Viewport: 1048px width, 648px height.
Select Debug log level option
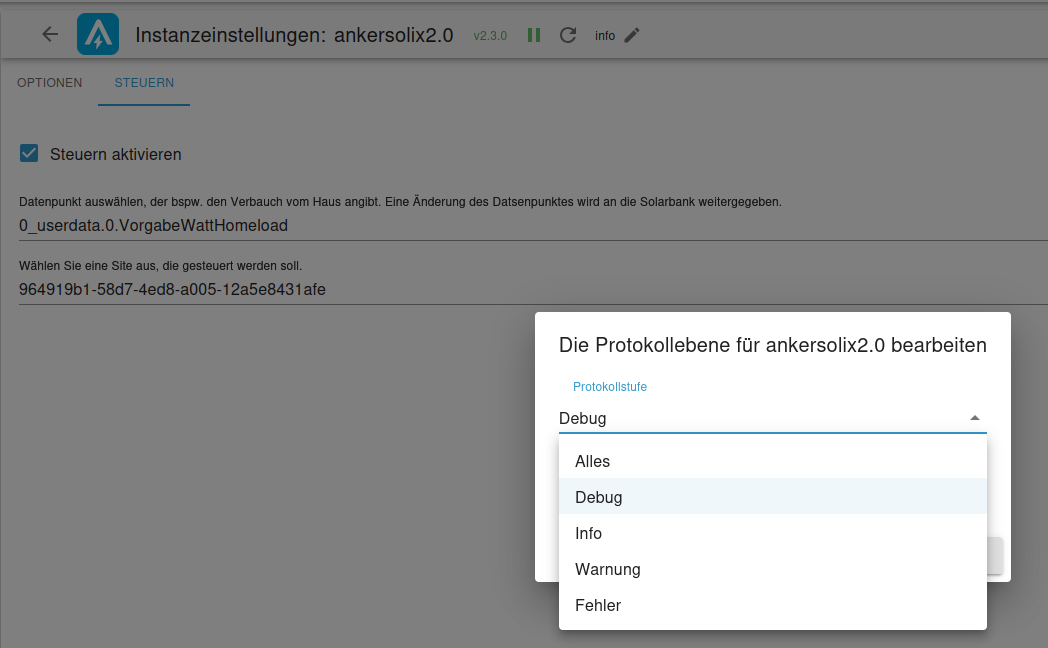click(x=773, y=496)
